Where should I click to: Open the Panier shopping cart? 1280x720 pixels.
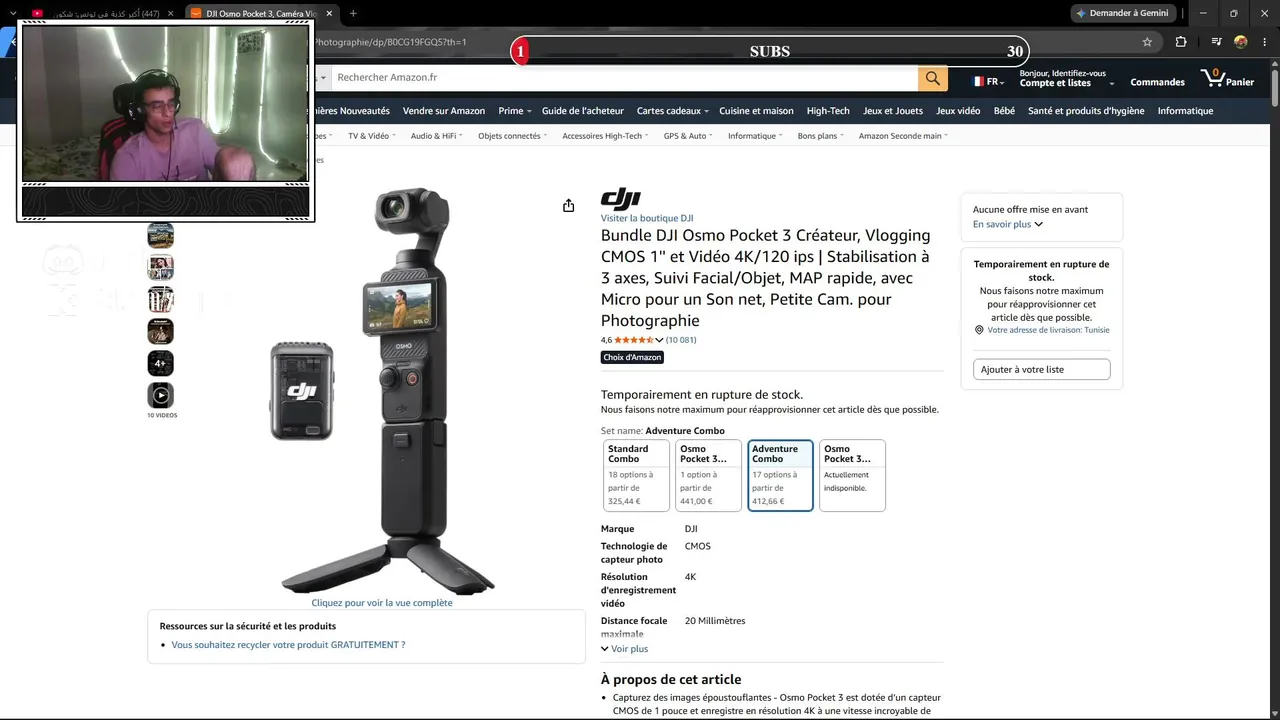[1228, 79]
